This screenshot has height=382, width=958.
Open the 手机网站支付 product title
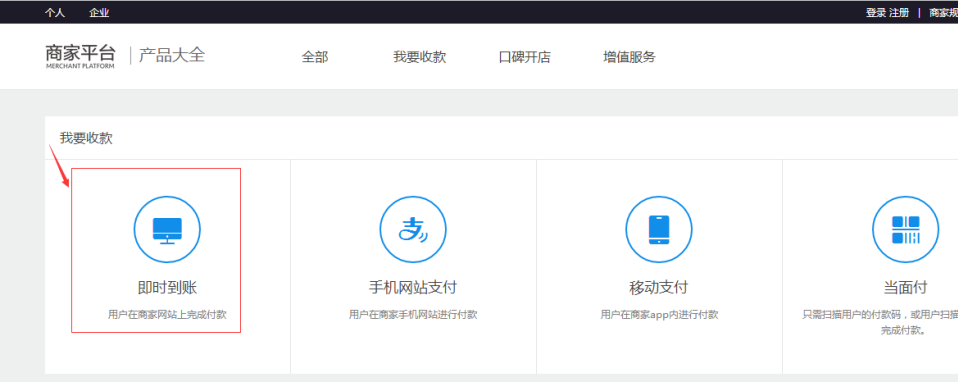[413, 287]
